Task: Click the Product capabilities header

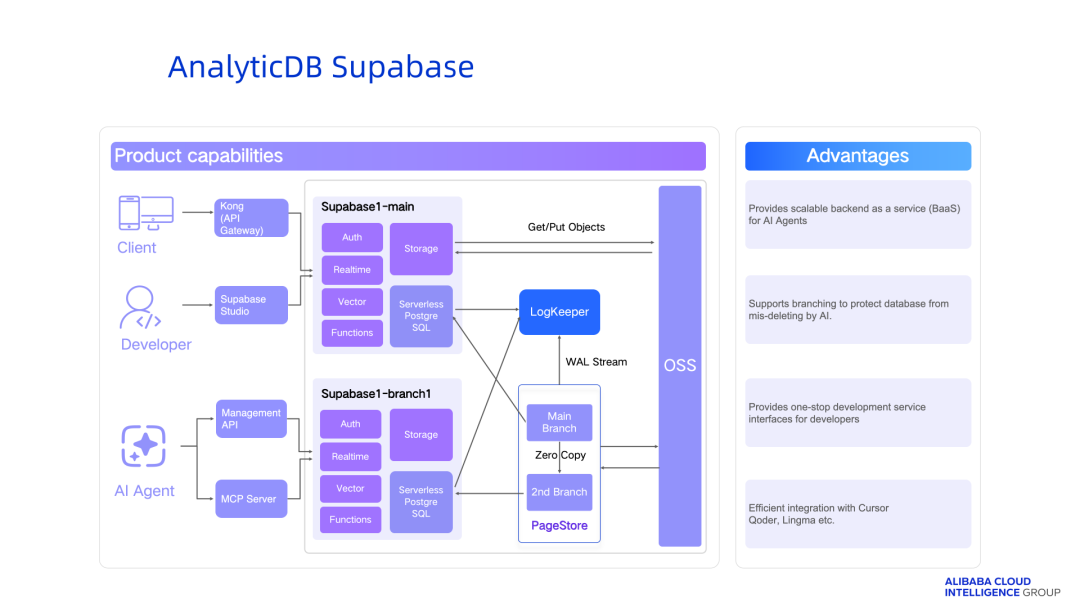Action: tap(408, 156)
